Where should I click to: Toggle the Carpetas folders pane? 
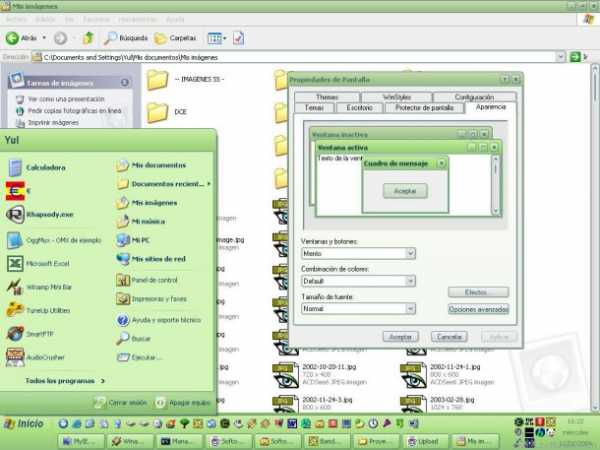[175, 38]
